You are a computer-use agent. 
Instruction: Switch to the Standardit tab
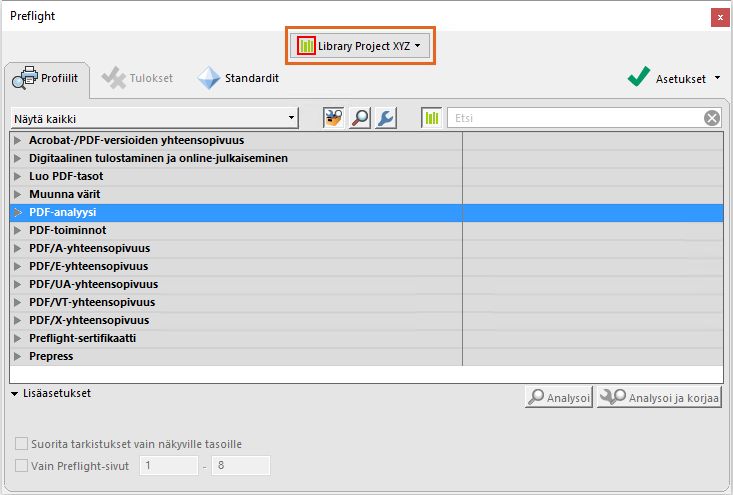(x=238, y=78)
